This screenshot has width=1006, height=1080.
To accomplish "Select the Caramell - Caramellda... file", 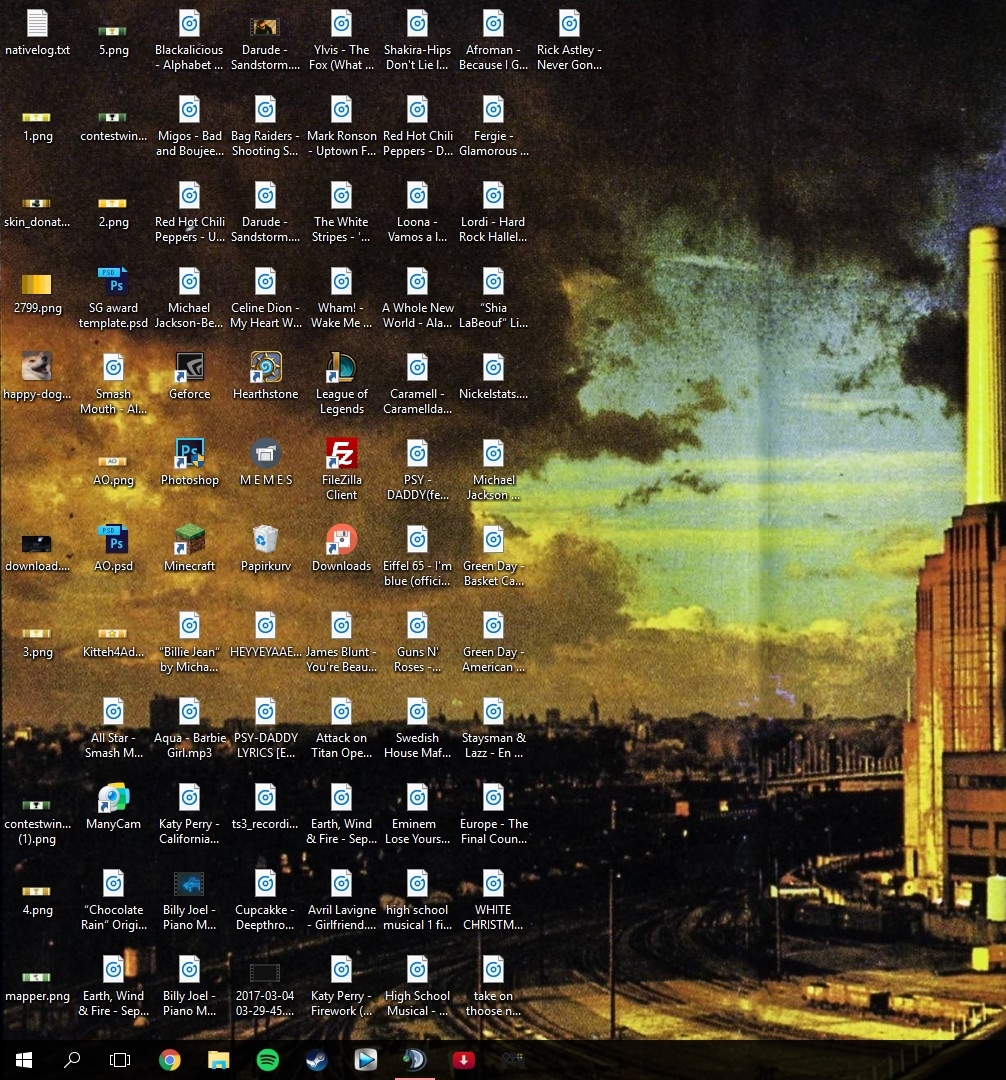I will pos(417,383).
